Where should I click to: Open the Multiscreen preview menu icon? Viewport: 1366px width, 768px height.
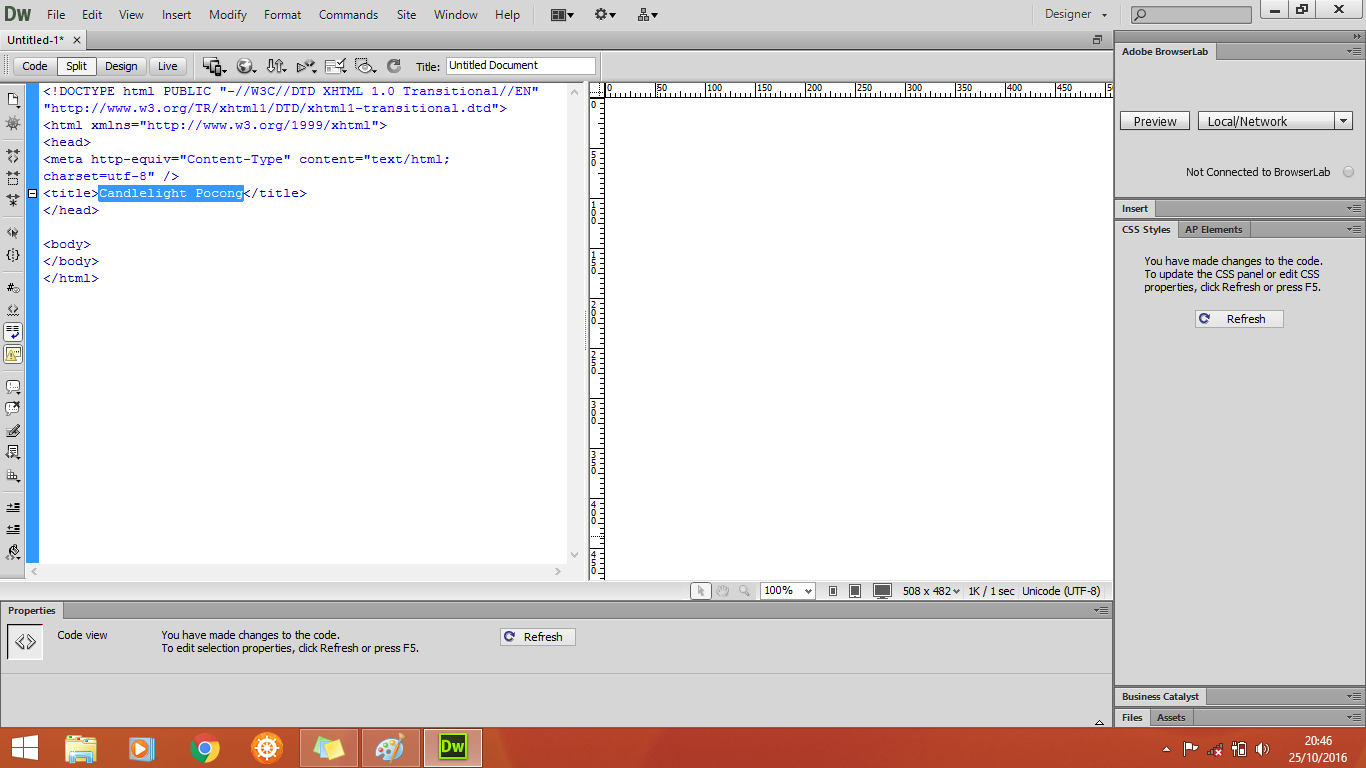point(213,66)
